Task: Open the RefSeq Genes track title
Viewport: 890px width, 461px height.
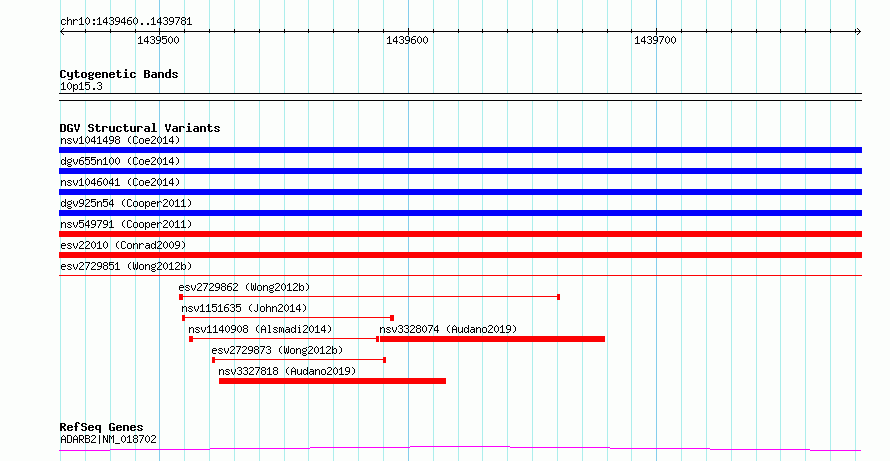Action: click(x=101, y=427)
